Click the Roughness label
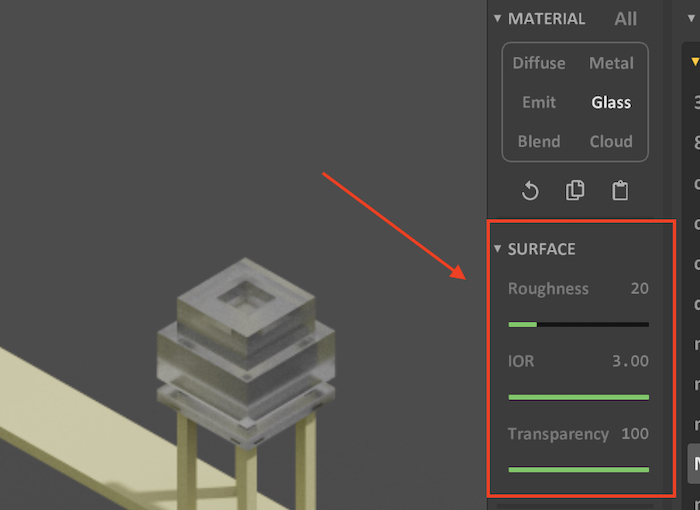 point(548,289)
